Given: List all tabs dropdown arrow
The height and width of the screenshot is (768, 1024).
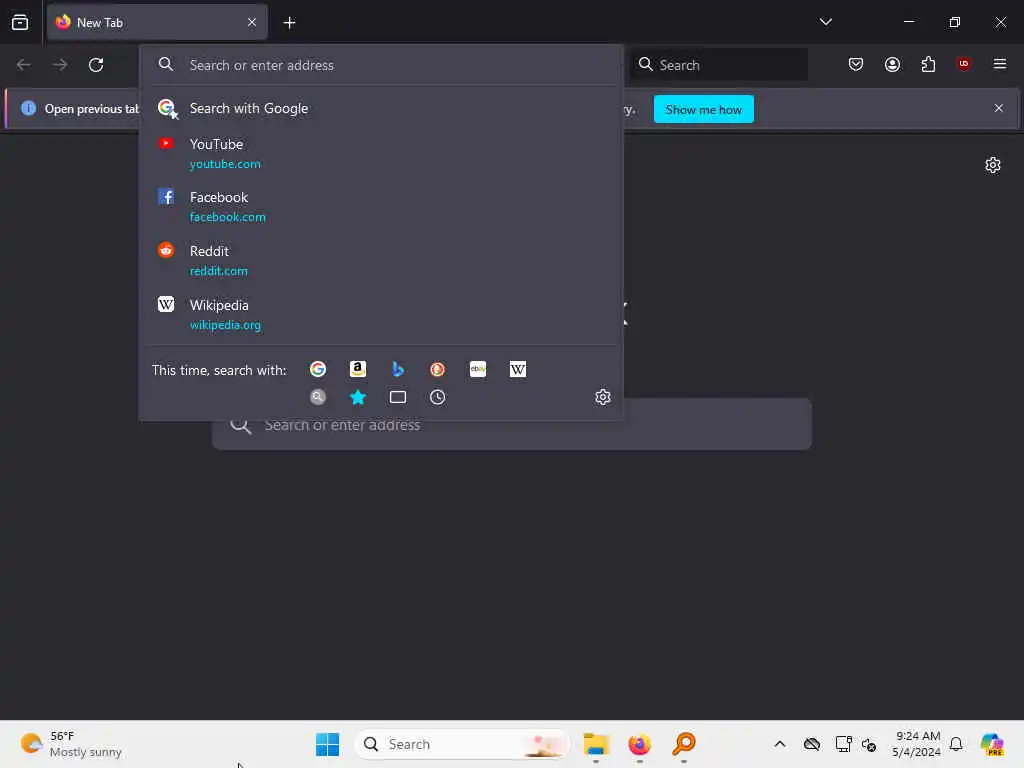Looking at the screenshot, I should pos(825,22).
